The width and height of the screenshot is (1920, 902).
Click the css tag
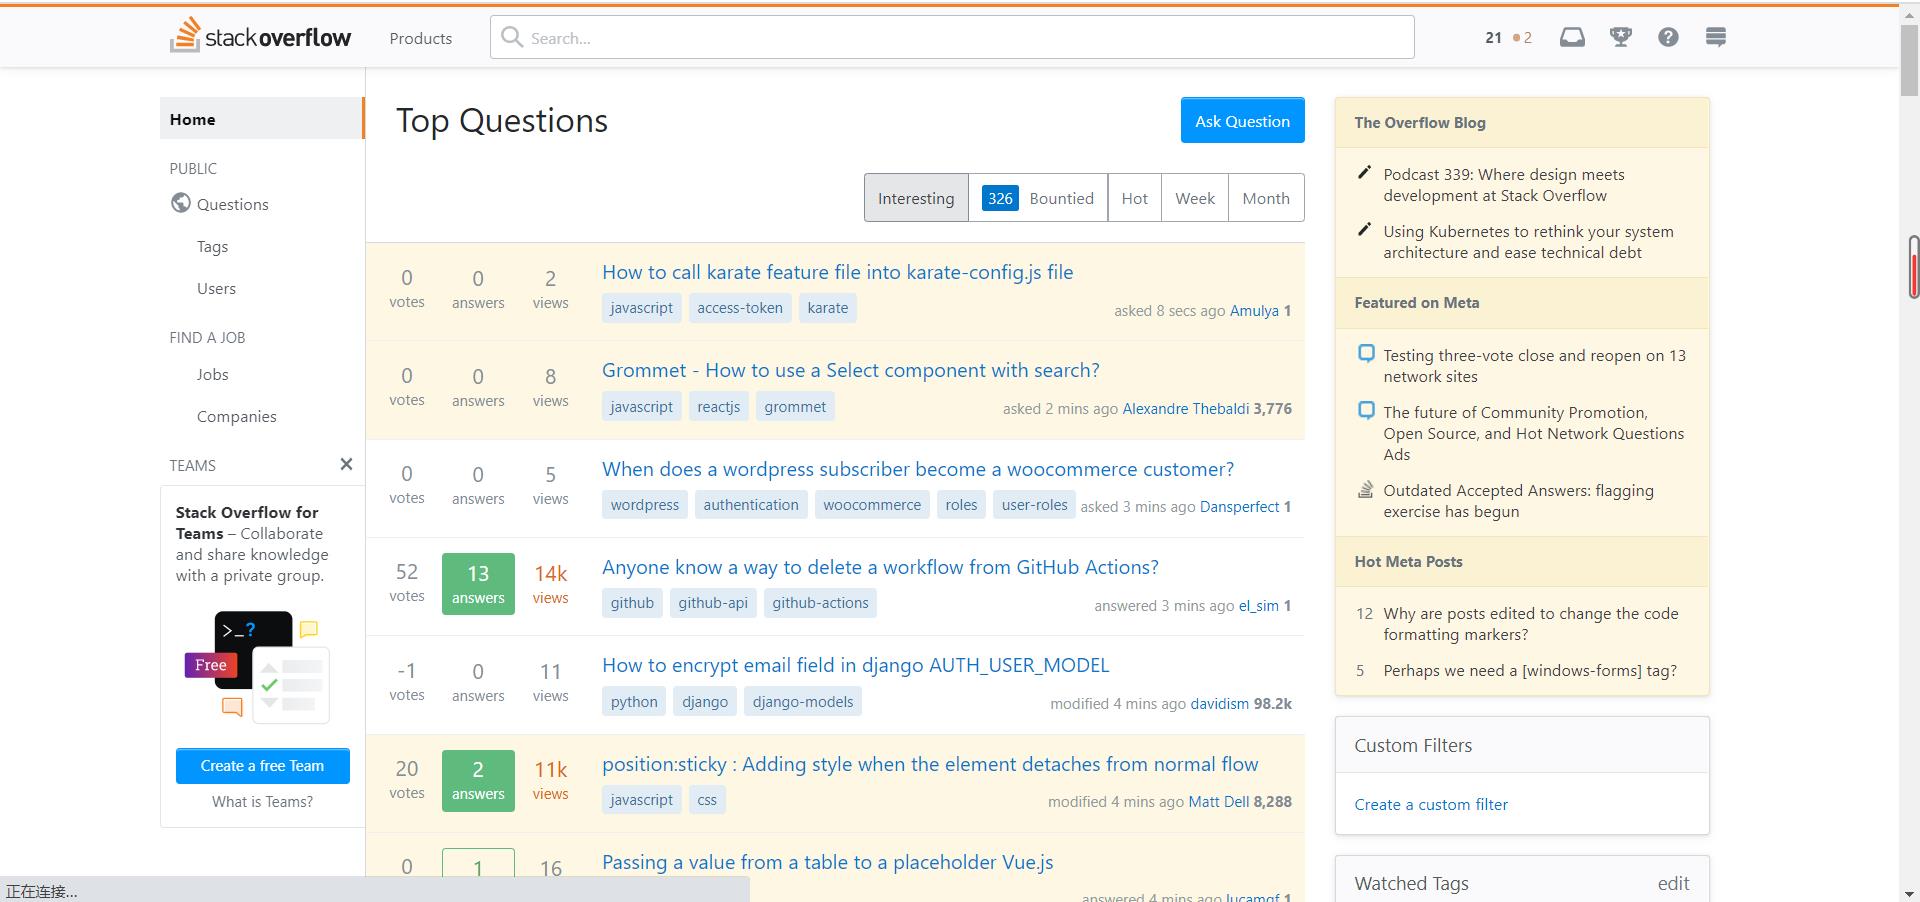tap(707, 800)
